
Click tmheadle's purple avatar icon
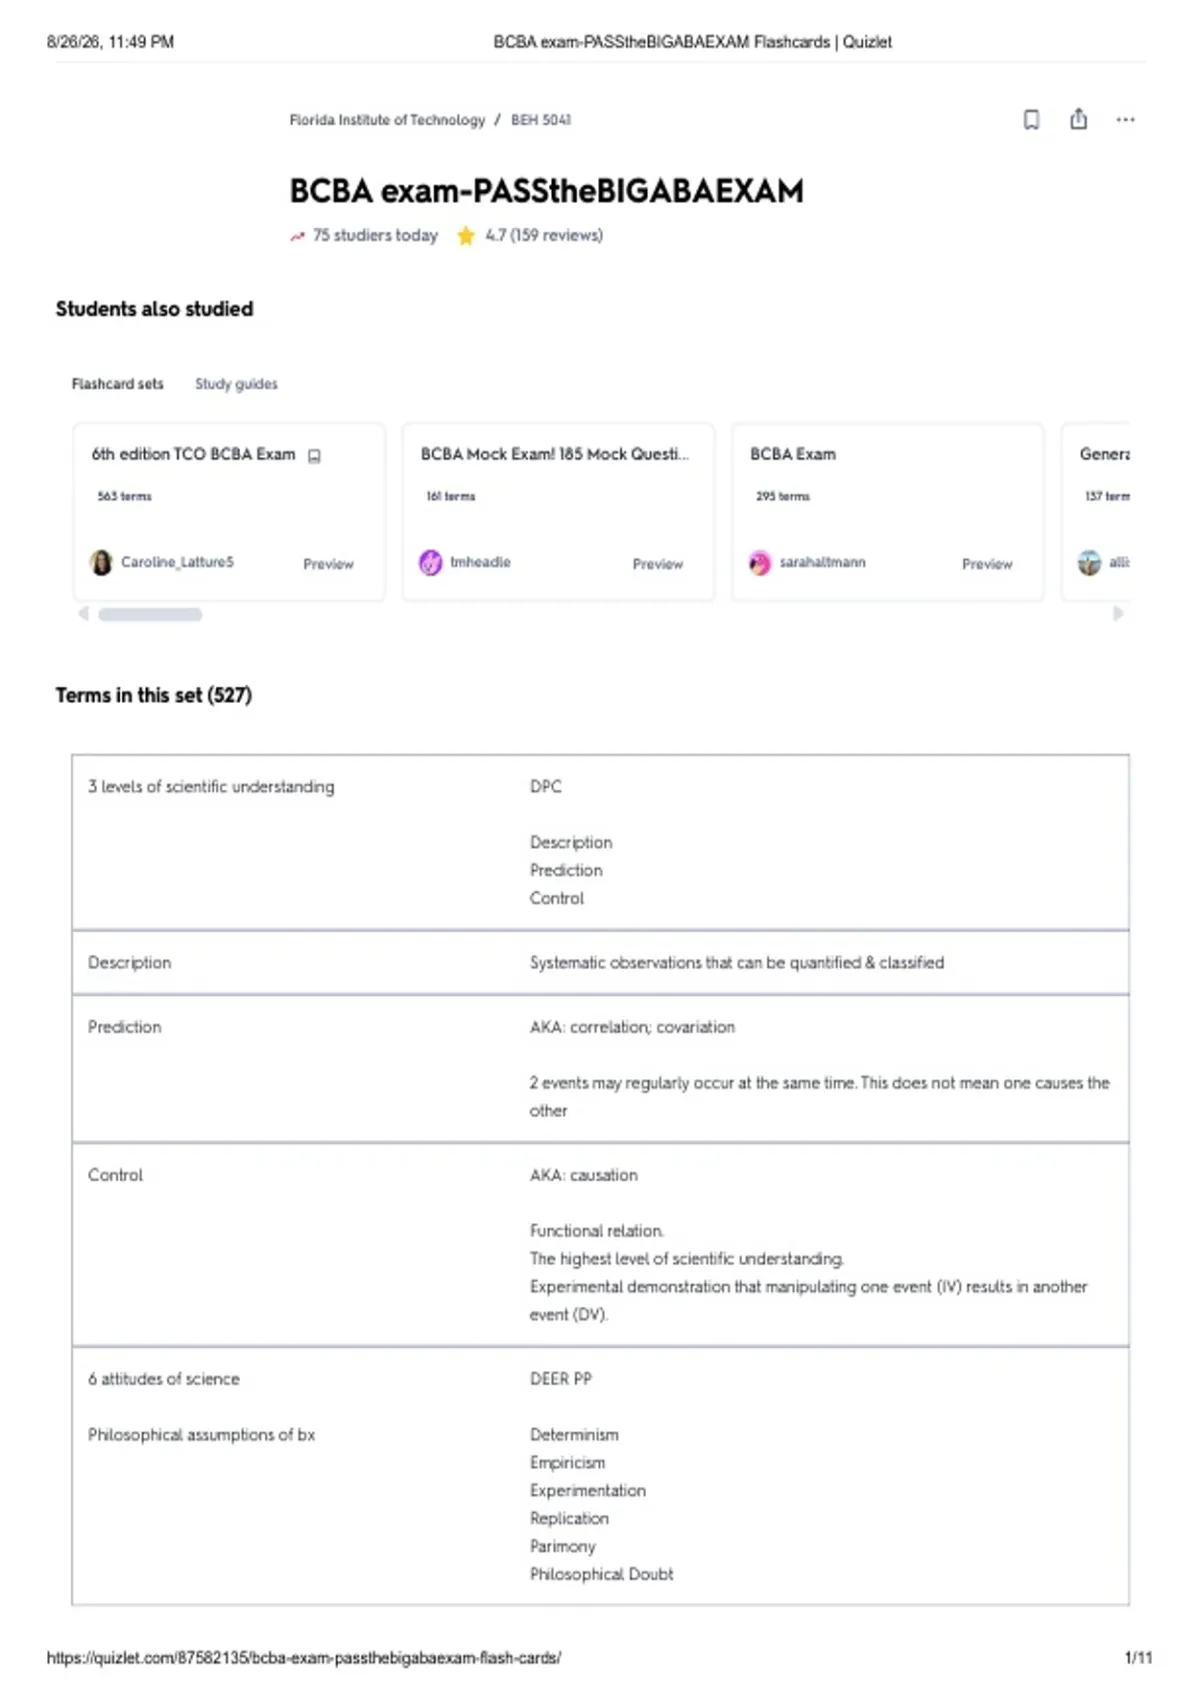pos(430,562)
